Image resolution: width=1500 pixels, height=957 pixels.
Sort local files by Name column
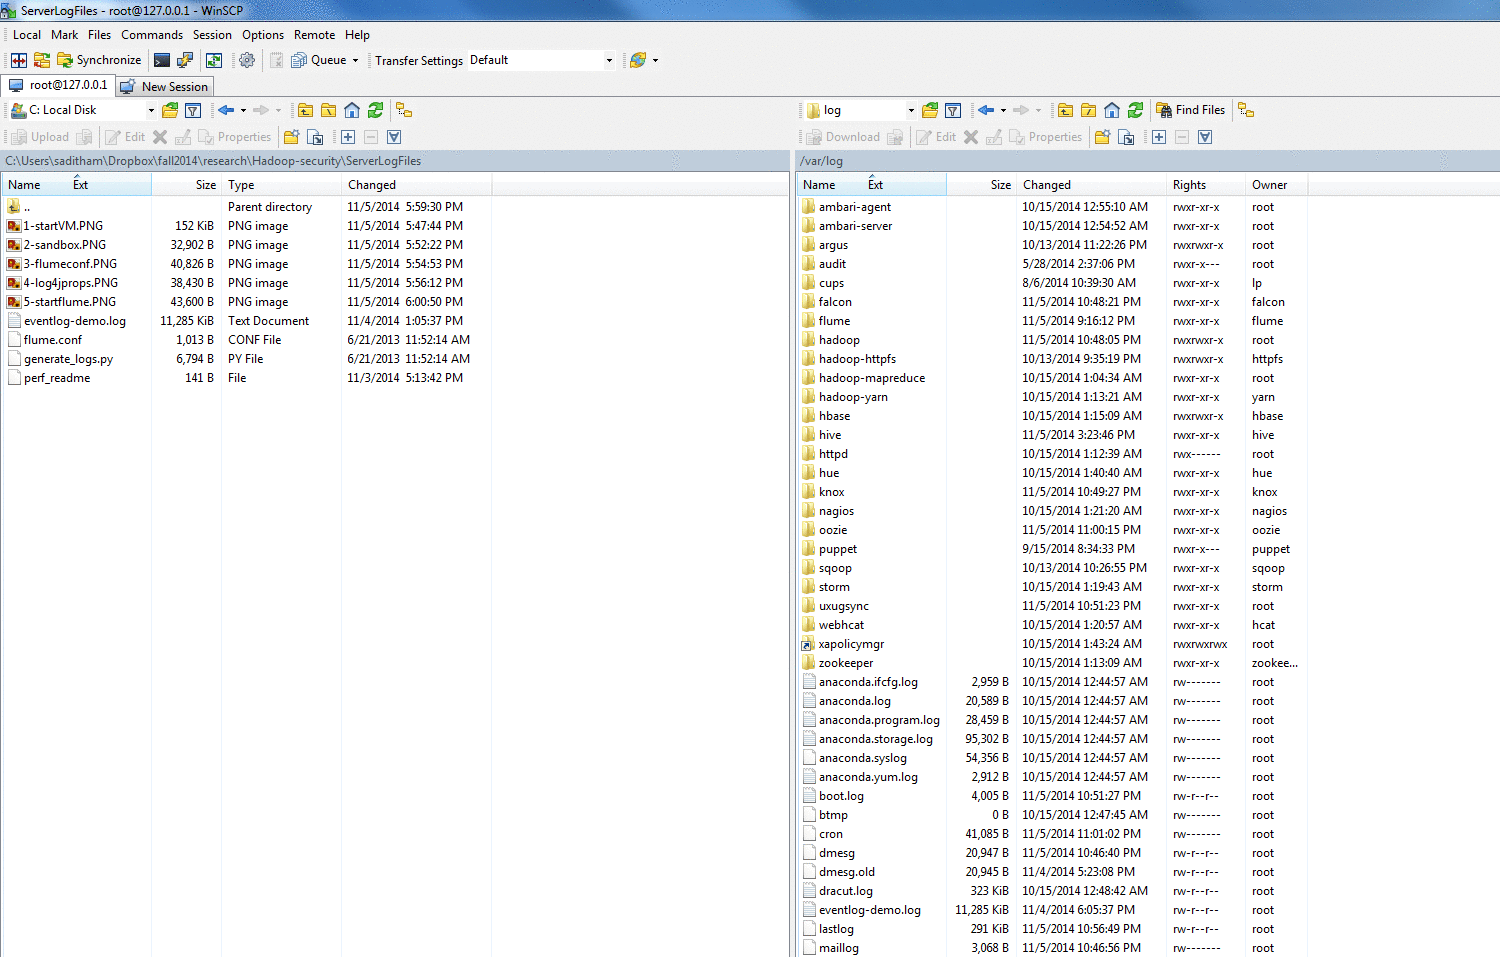click(x=77, y=185)
